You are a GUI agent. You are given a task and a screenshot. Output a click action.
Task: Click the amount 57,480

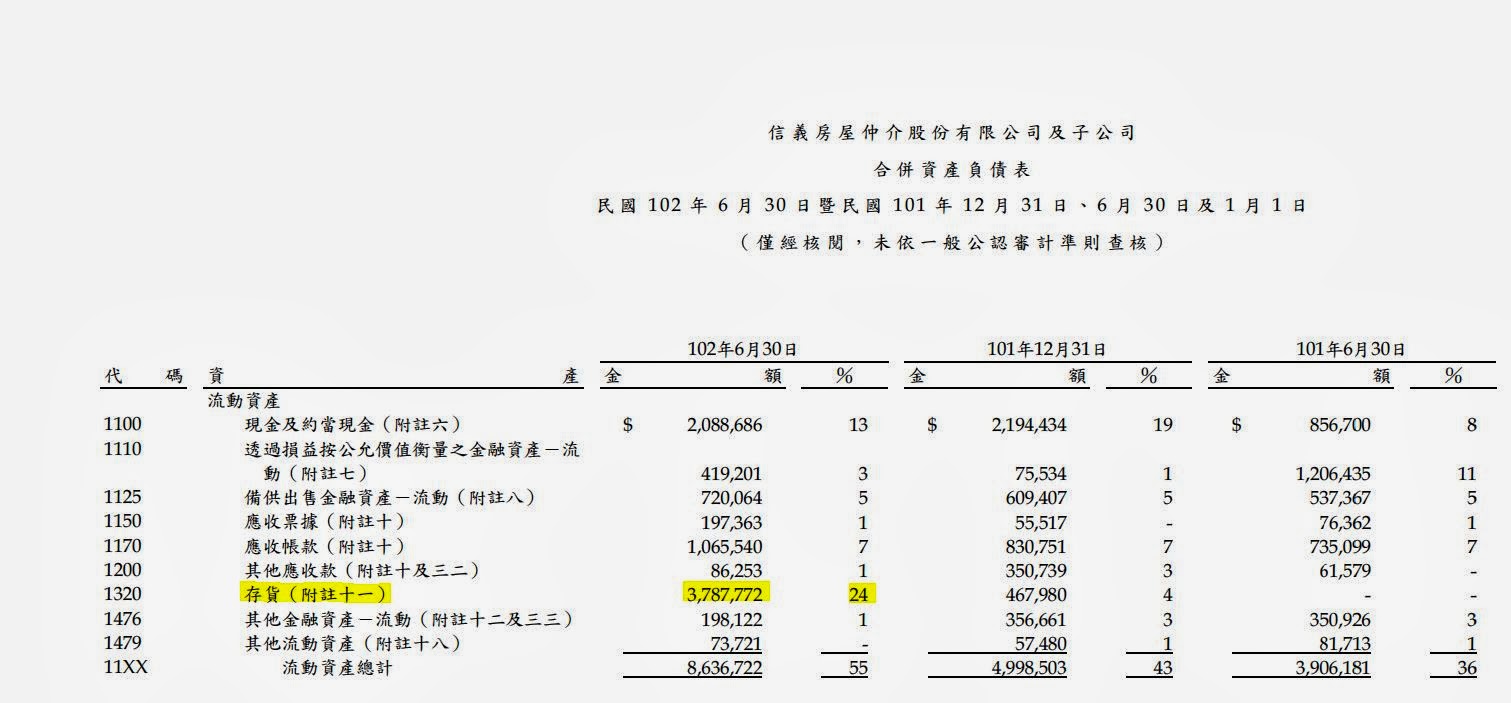(1041, 643)
